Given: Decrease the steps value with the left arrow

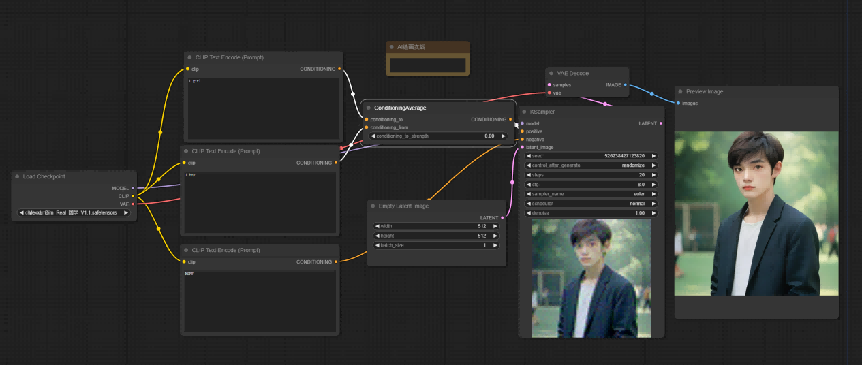Looking at the screenshot, I should click(529, 174).
